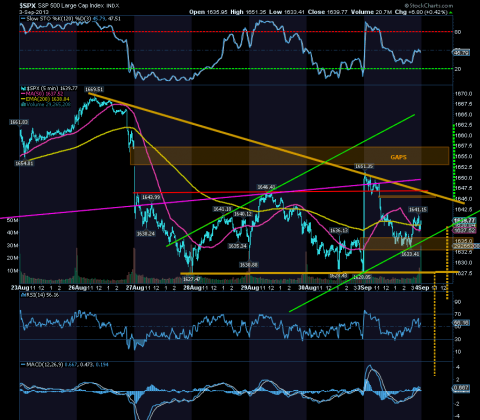Image resolution: width=480 pixels, height=420 pixels.
Task: Click the Volume legend entry under EMA(200)
Action: (x=46, y=104)
